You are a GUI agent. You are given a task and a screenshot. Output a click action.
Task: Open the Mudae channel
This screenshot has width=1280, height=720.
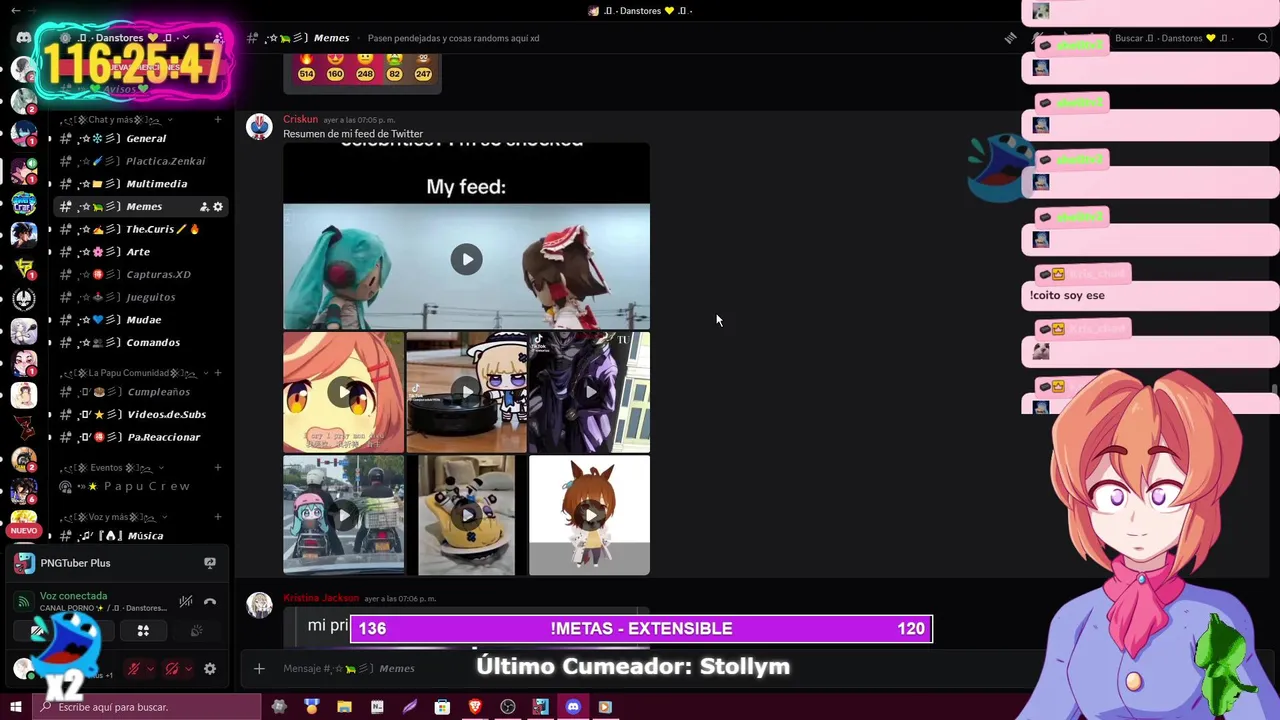140,320
